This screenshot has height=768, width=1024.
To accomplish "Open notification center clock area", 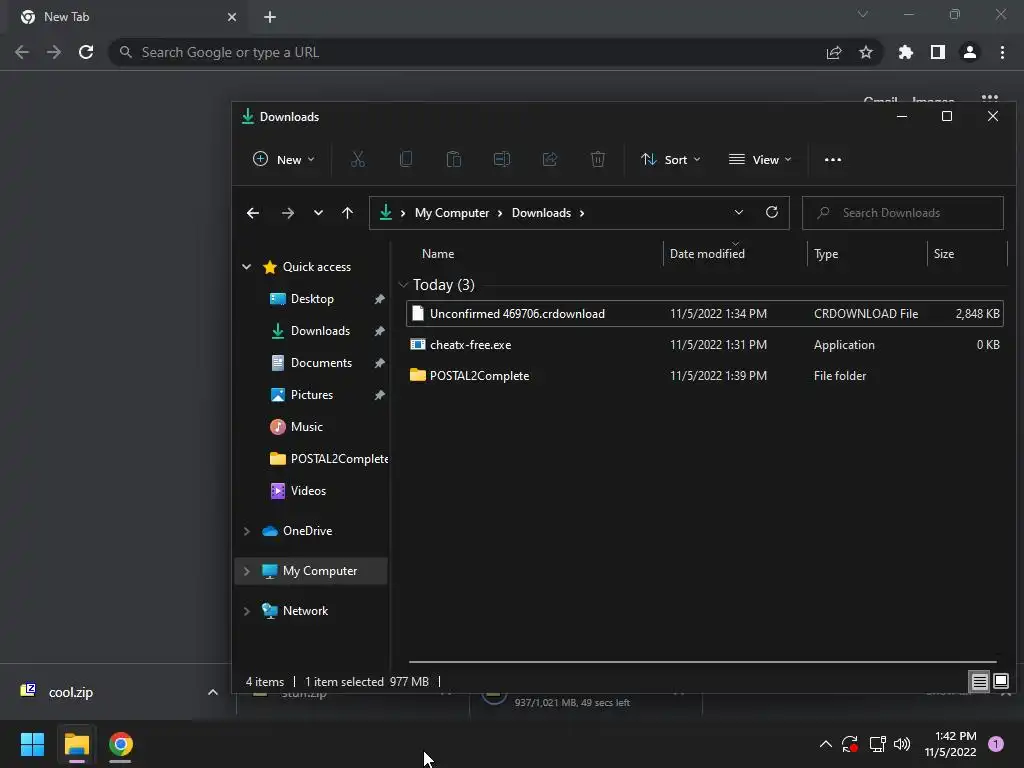I will pyautogui.click(x=951, y=744).
